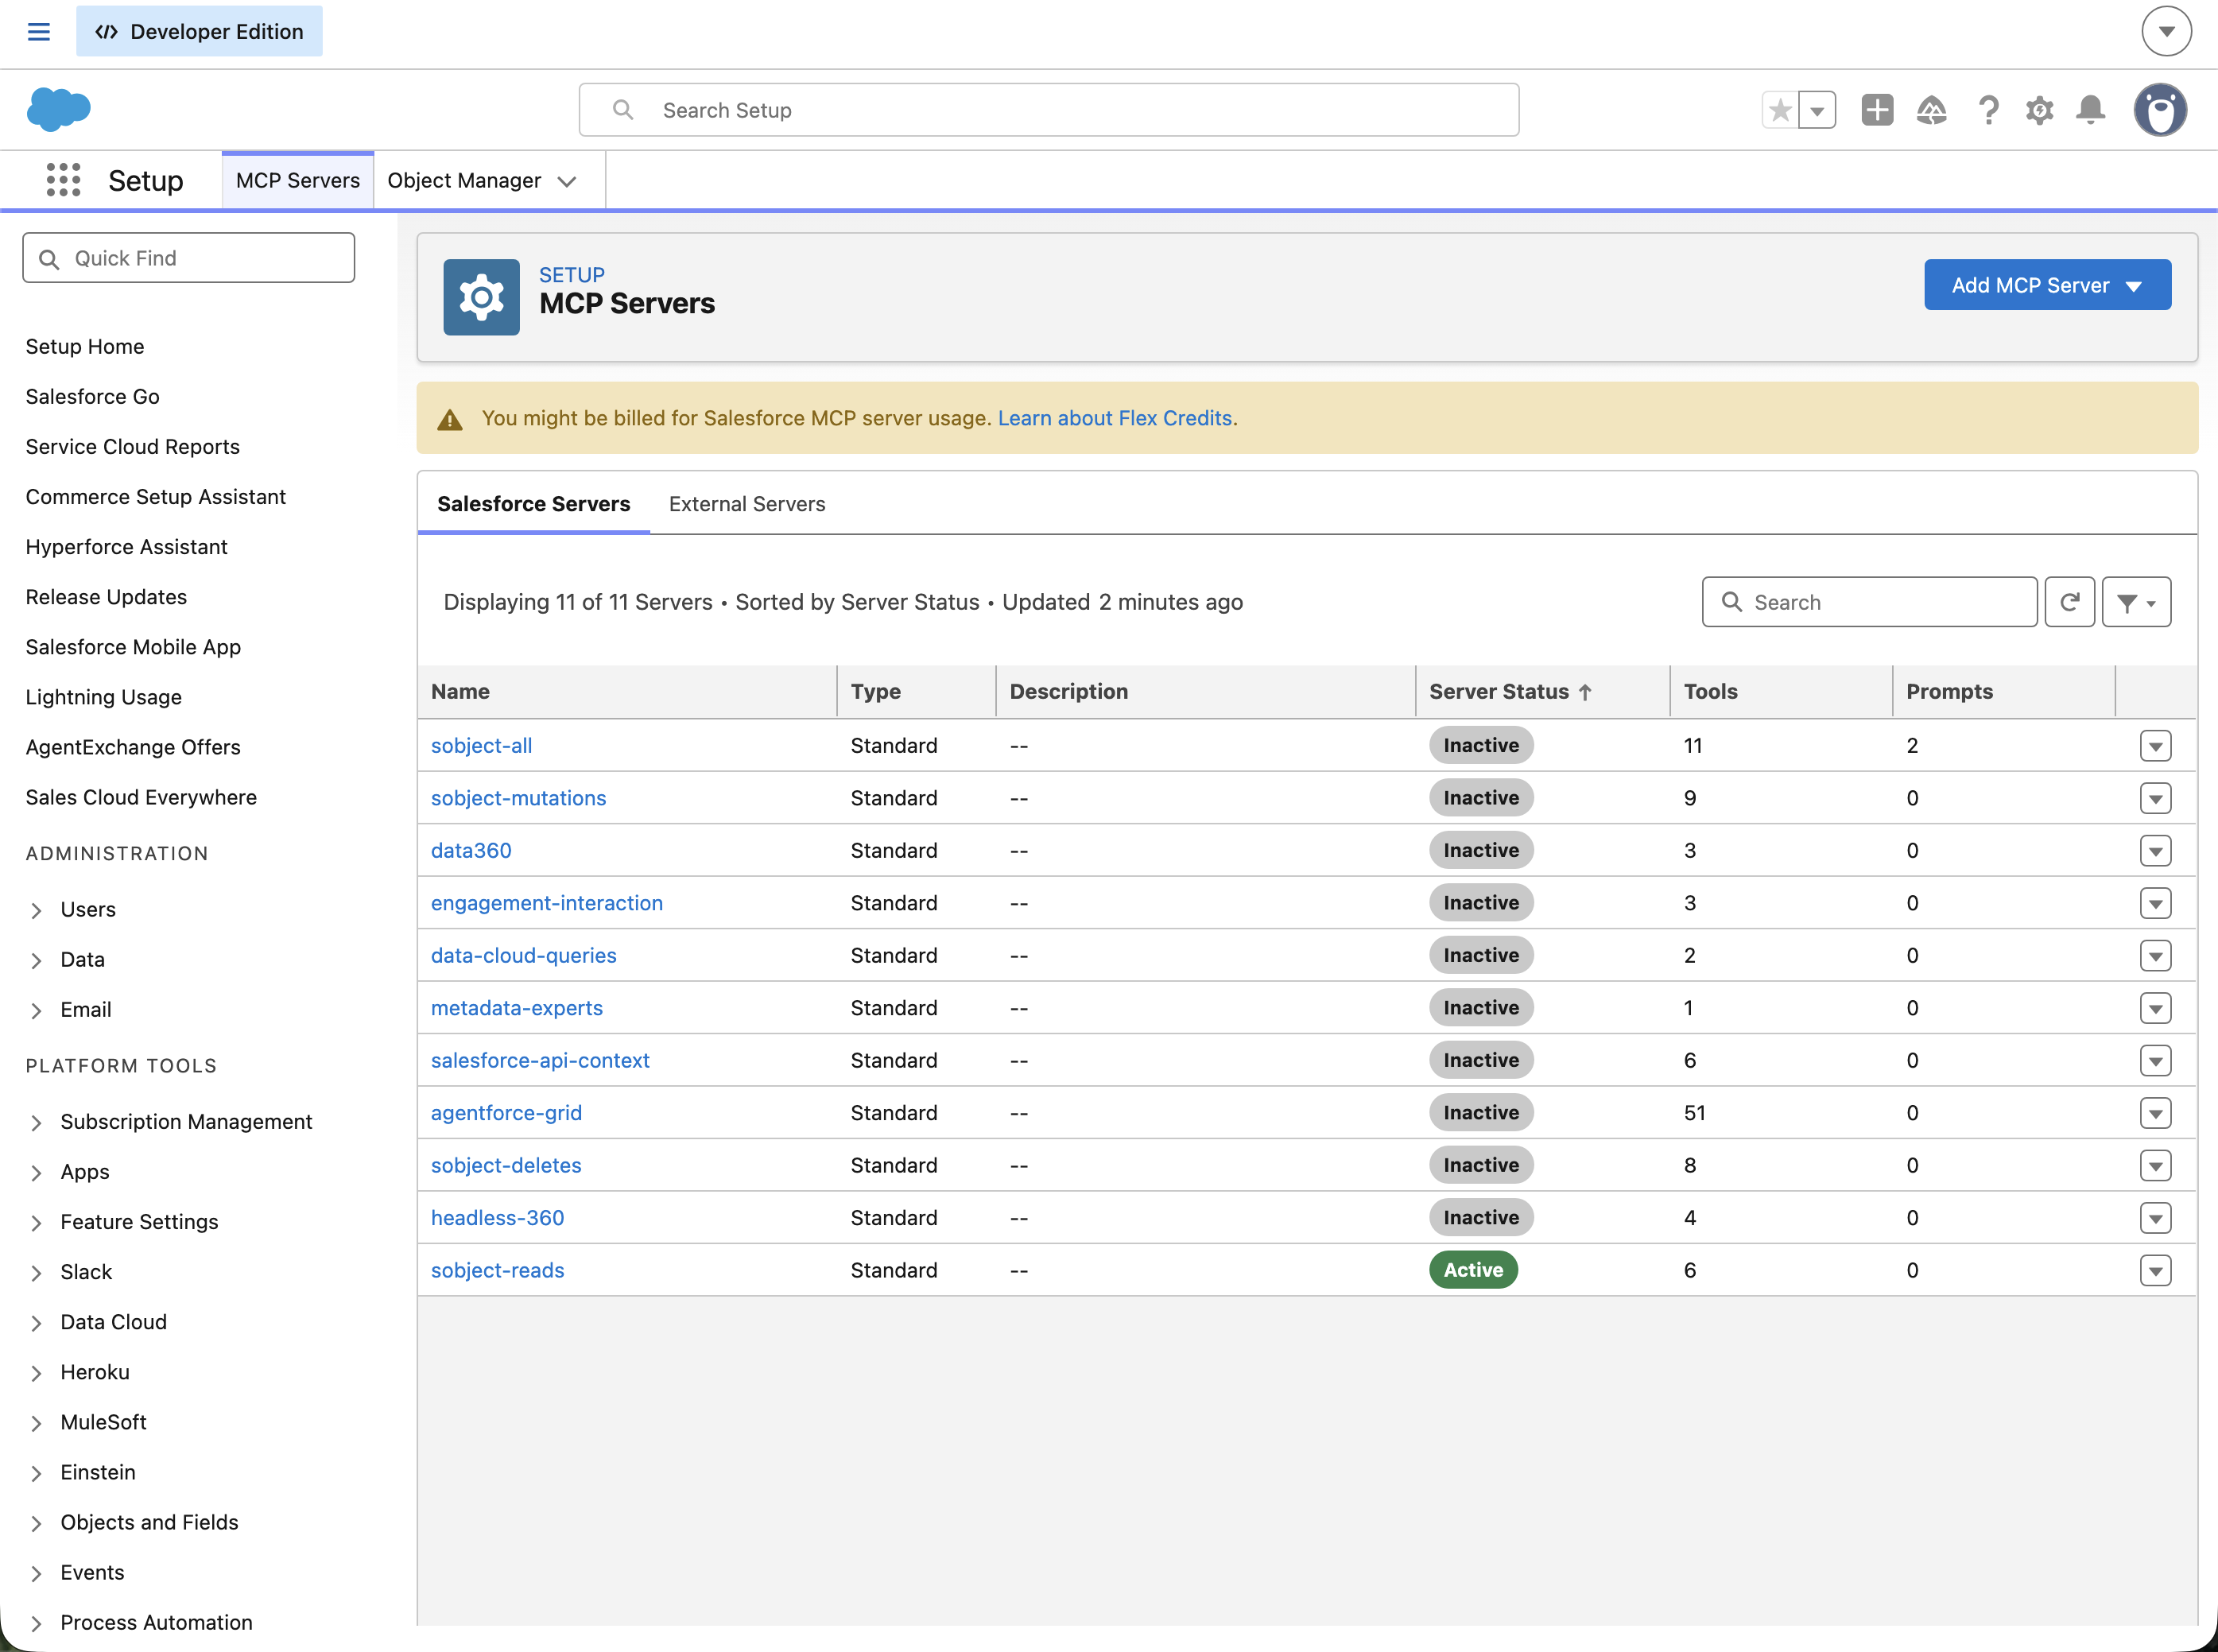Open the engagement-interaction server
Image resolution: width=2218 pixels, height=1652 pixels.
click(x=547, y=903)
